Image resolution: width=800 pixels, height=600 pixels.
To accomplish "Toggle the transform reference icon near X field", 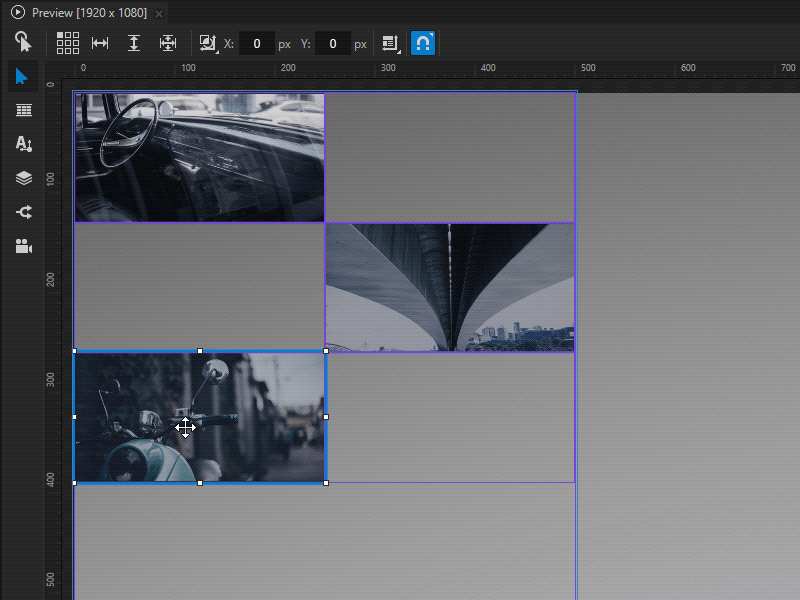I will coord(207,43).
